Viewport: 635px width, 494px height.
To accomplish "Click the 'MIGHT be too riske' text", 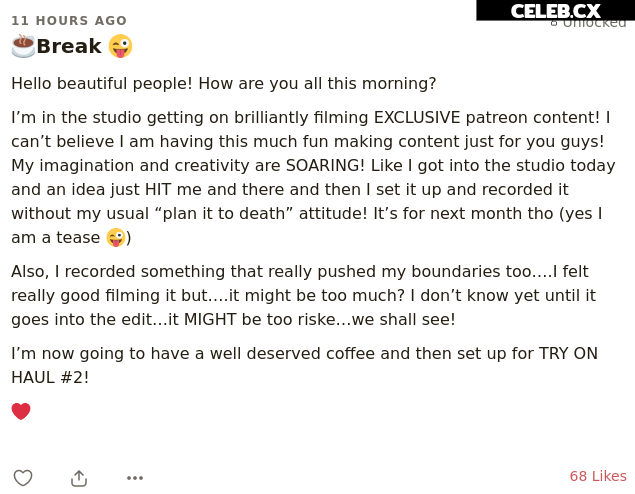I will pyautogui.click(x=260, y=319).
